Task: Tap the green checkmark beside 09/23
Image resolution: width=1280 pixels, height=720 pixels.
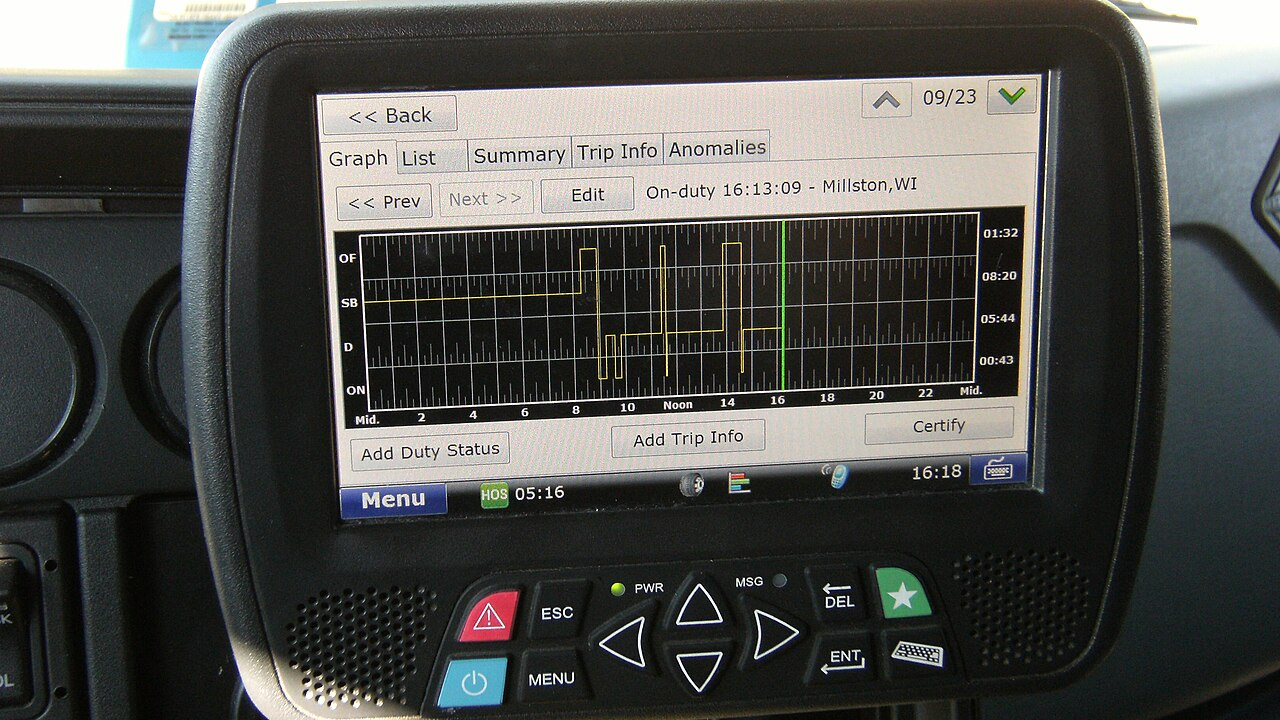Action: tap(1011, 97)
